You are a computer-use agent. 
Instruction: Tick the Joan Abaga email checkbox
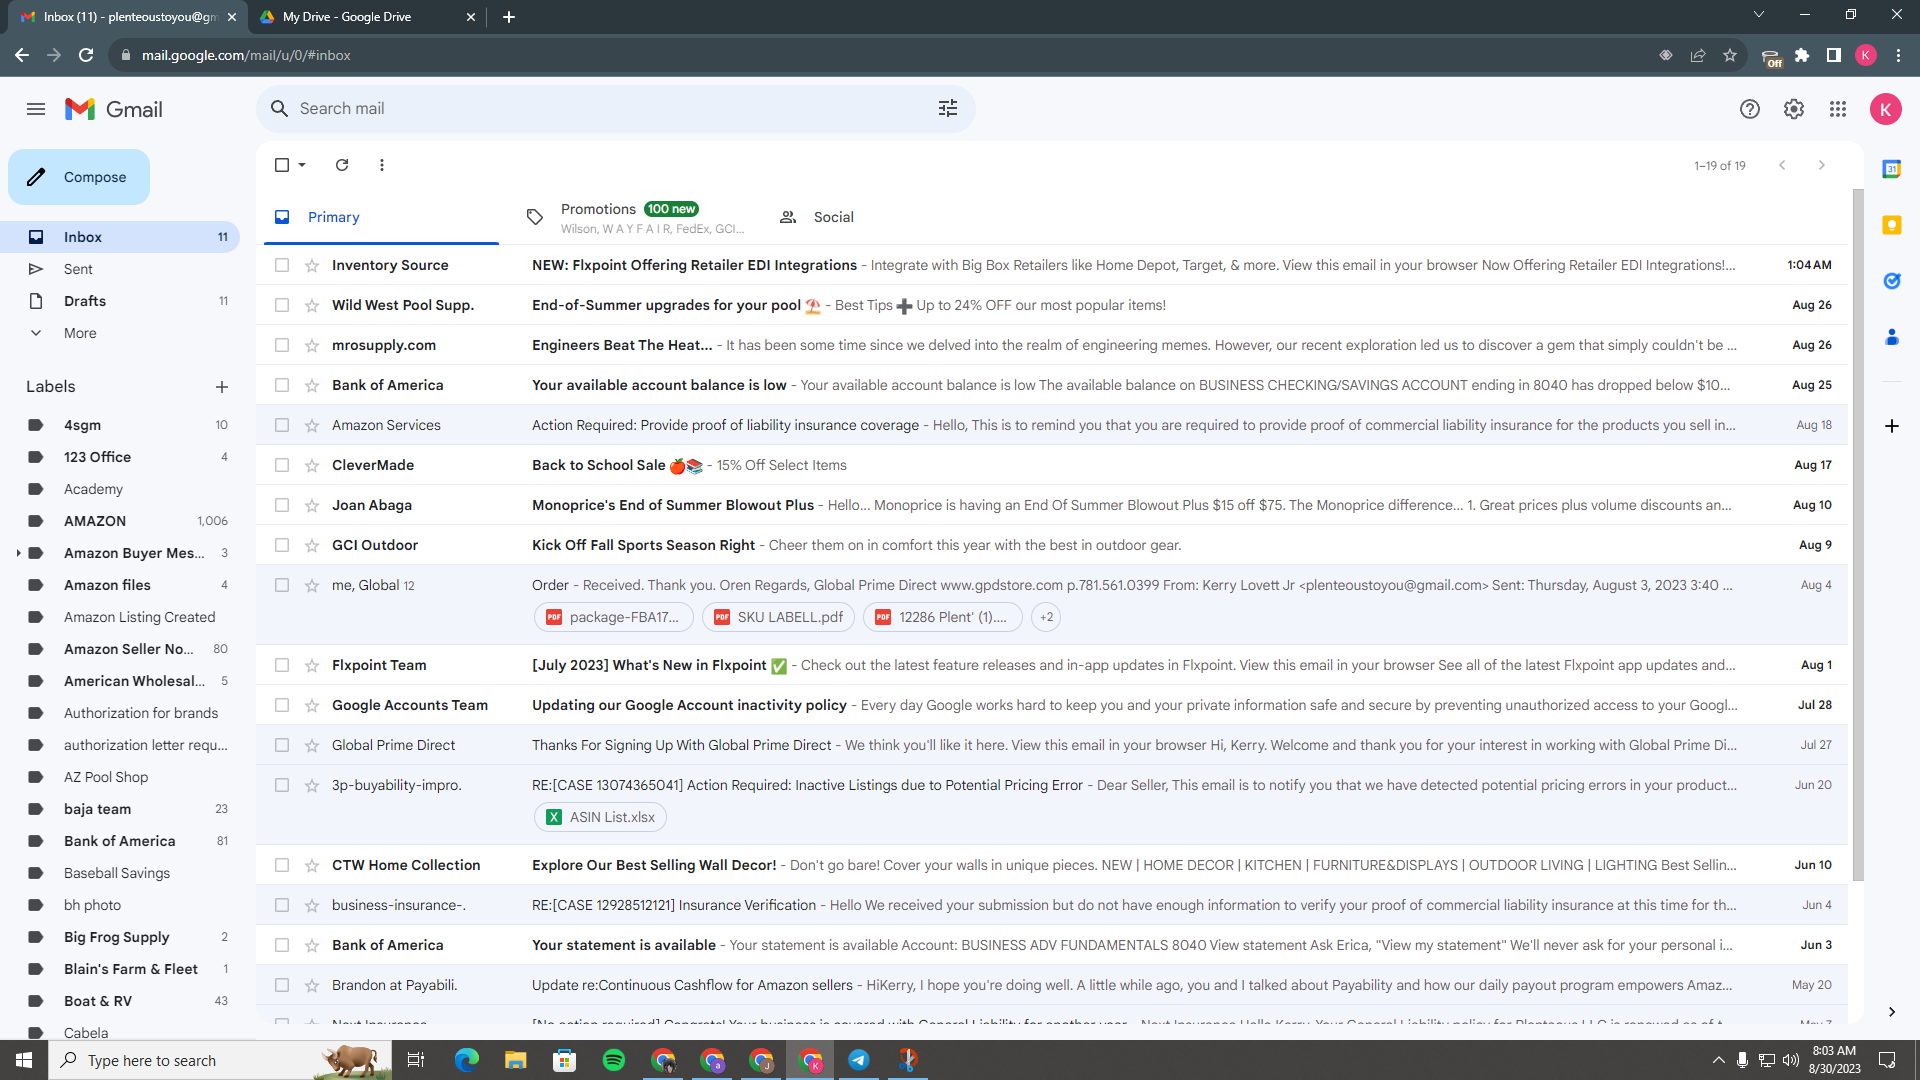(282, 505)
